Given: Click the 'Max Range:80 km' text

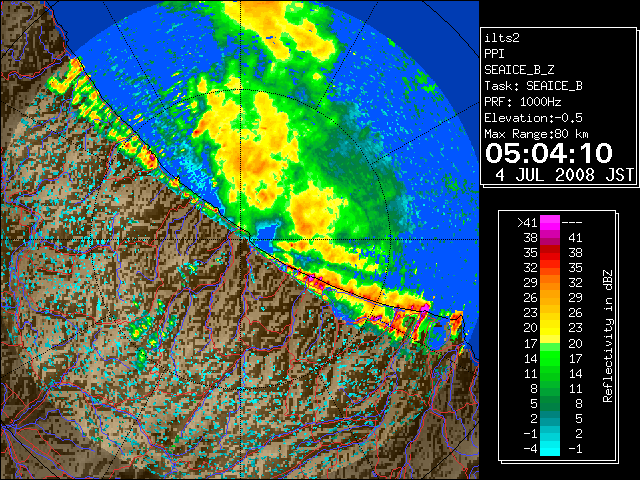Looking at the screenshot, I should point(537,134).
